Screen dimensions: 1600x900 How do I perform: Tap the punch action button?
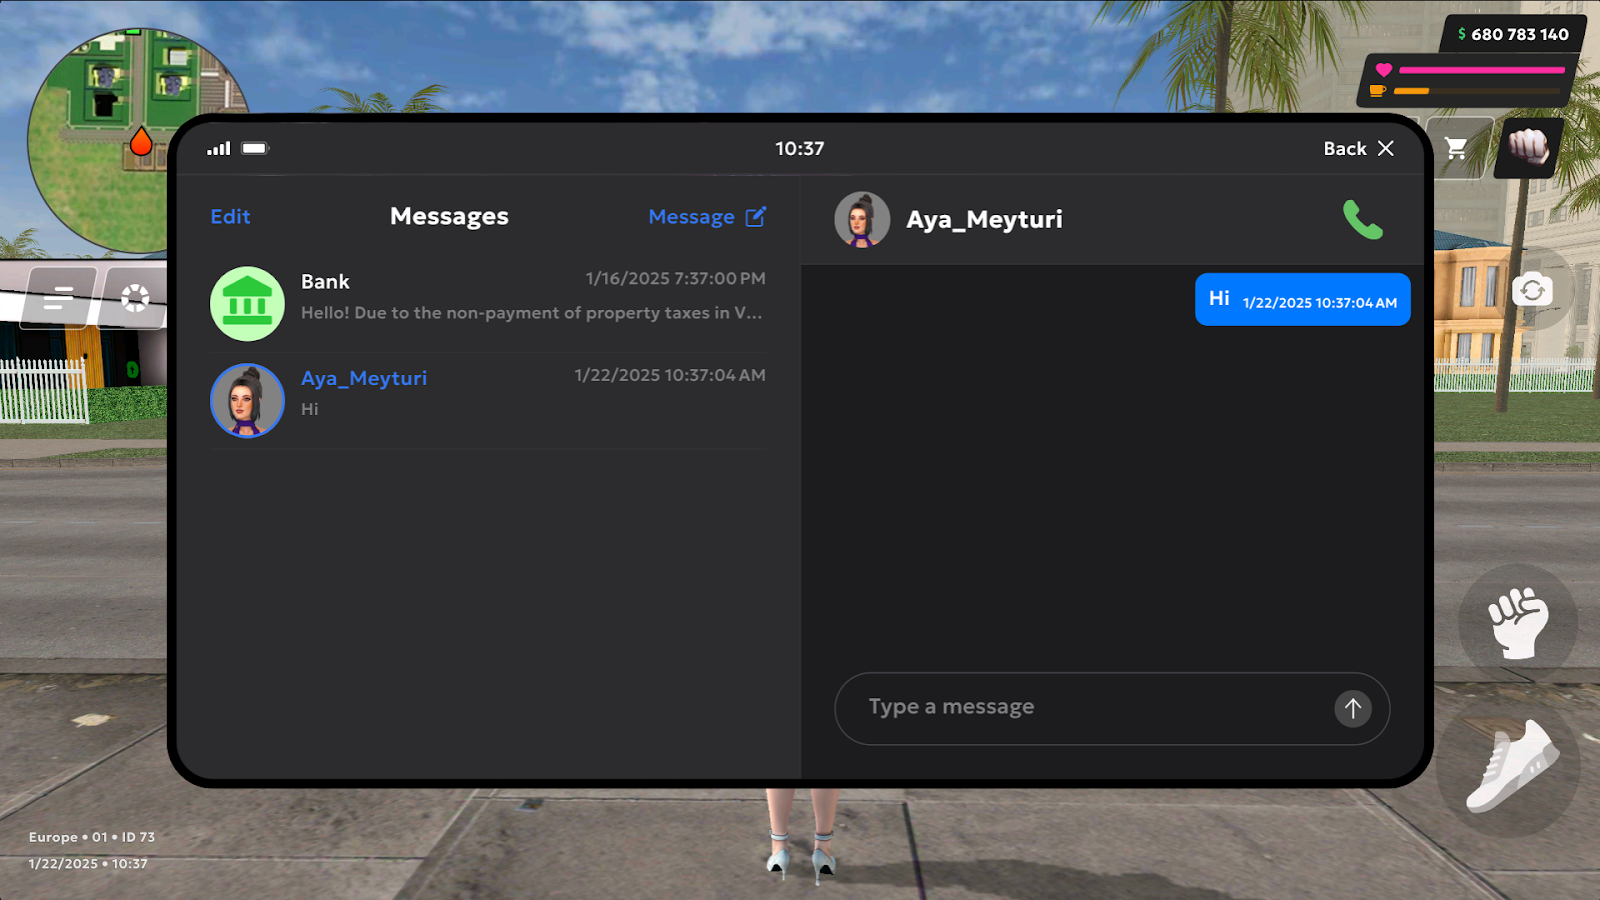coord(1518,623)
